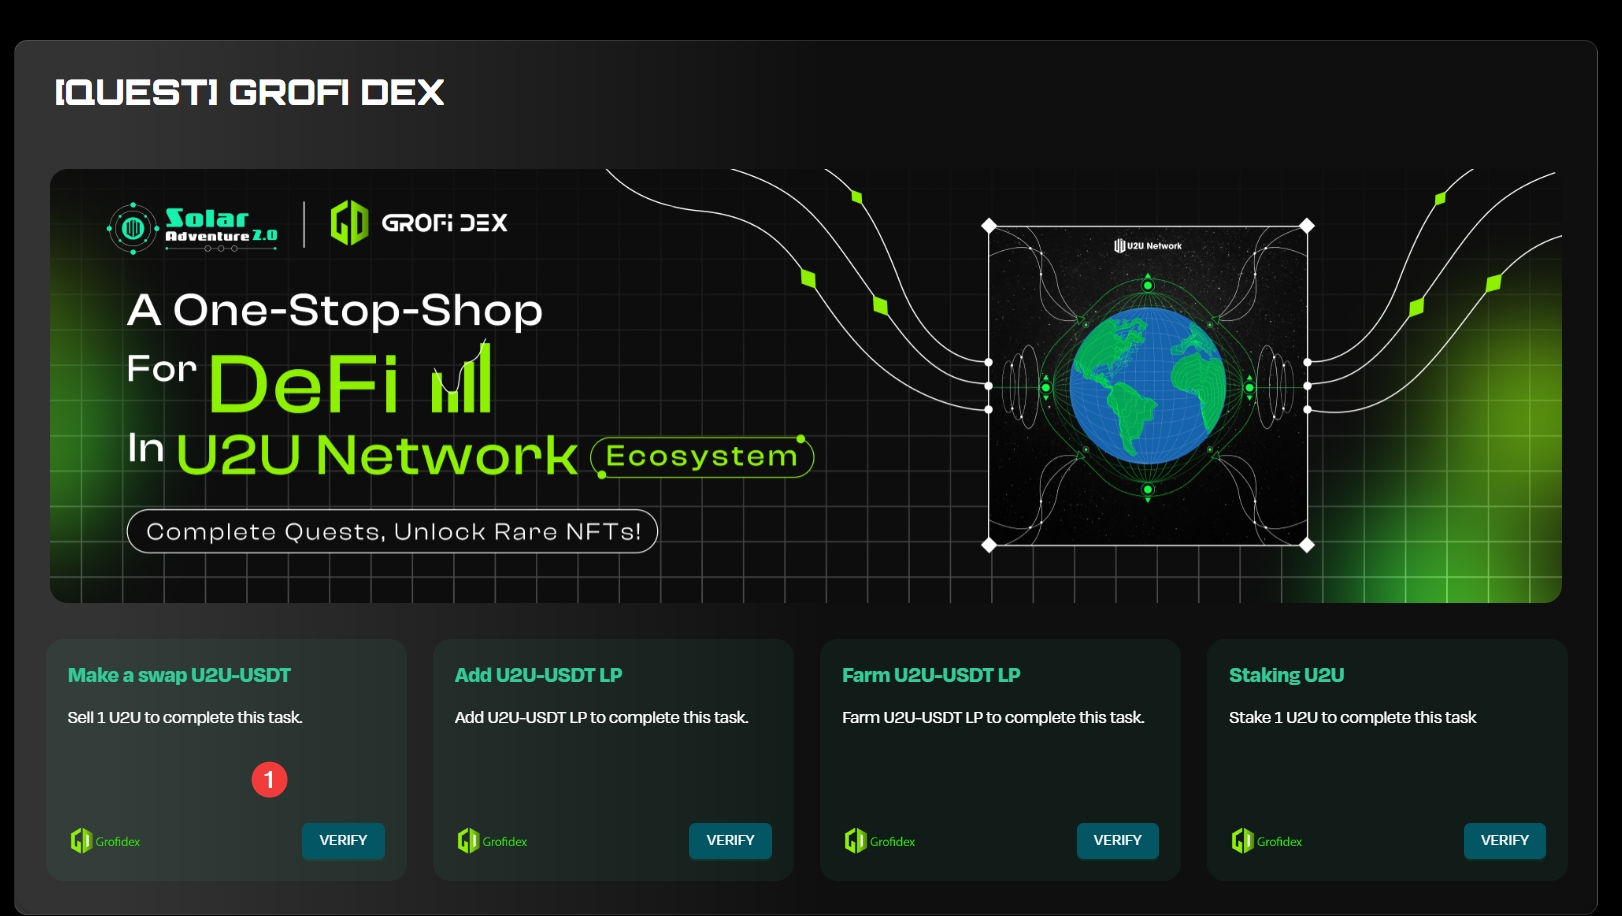Click the [QUEST] GROFI DEX page heading

(x=249, y=93)
